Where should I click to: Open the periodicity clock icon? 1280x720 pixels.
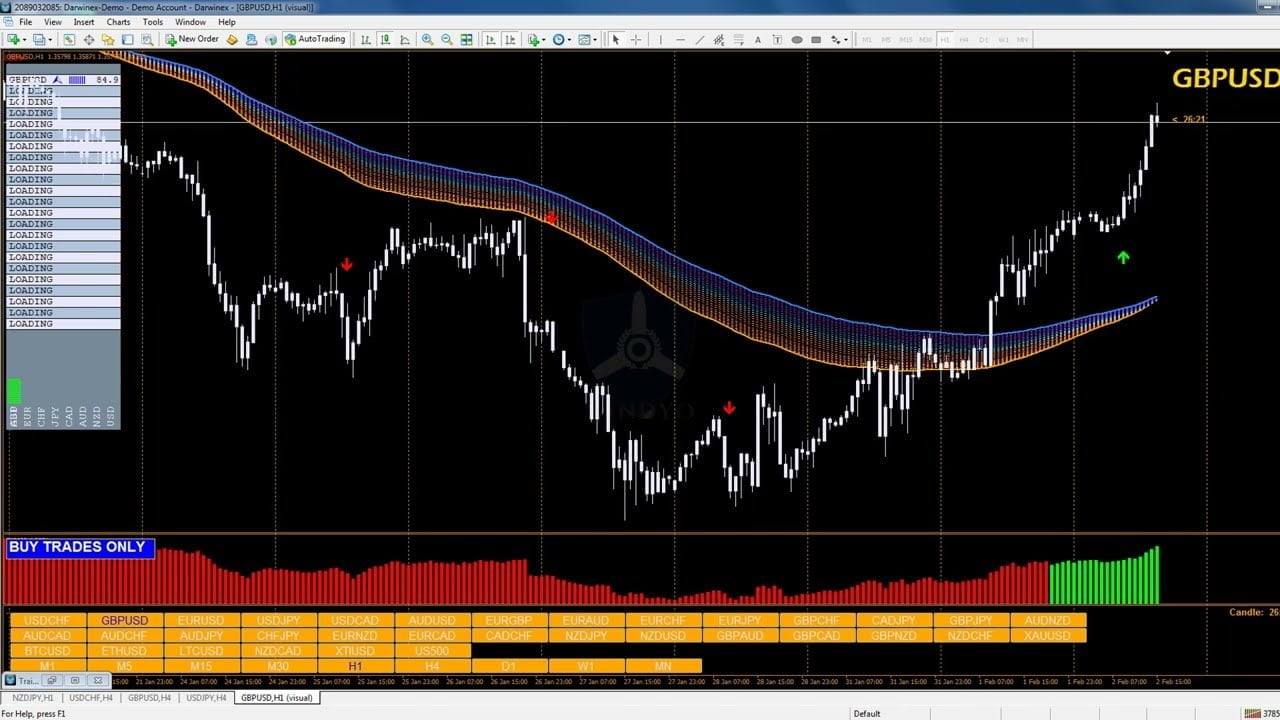click(559, 39)
